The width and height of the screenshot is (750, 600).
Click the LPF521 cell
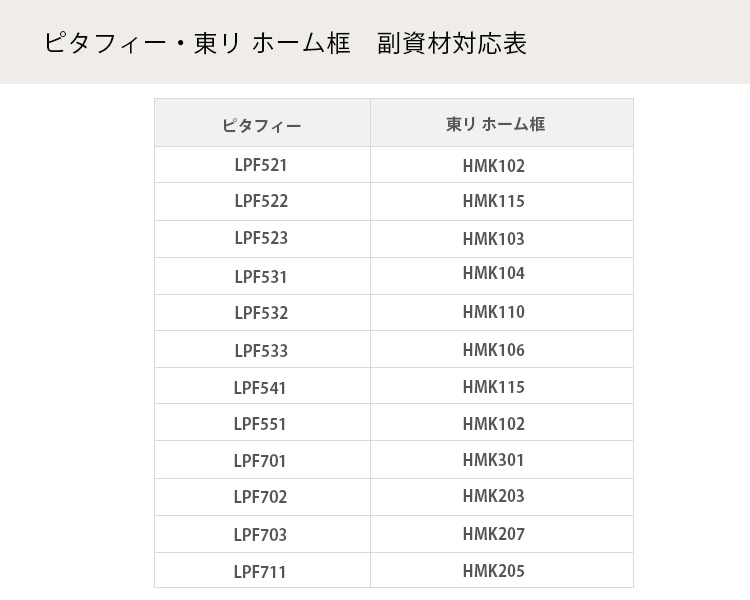point(261,165)
